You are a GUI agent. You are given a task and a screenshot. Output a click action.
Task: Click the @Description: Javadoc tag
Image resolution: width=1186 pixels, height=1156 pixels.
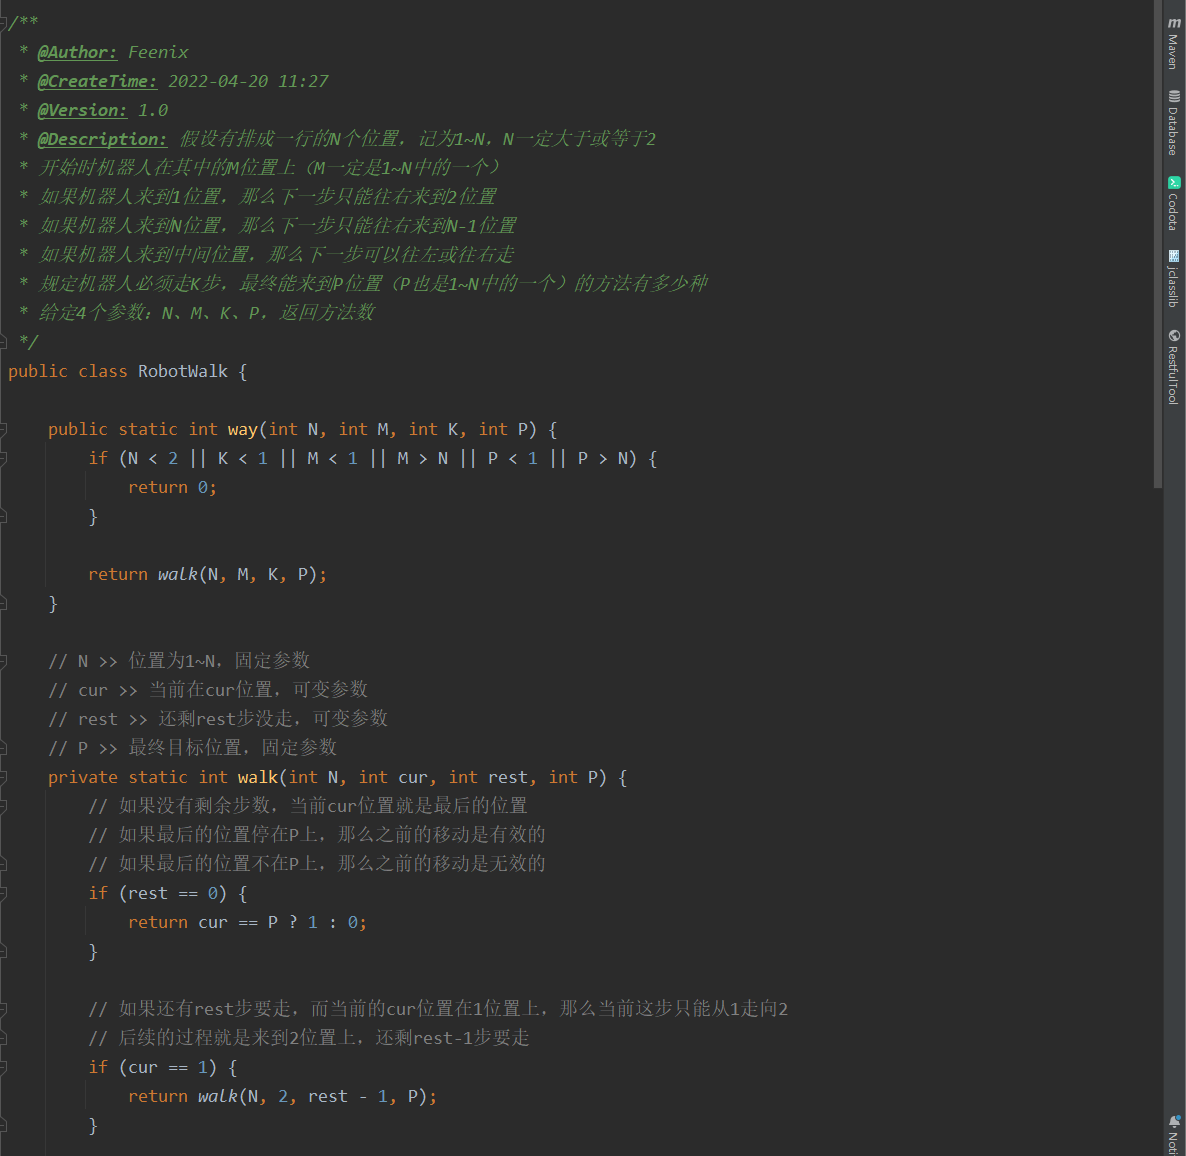pos(102,139)
